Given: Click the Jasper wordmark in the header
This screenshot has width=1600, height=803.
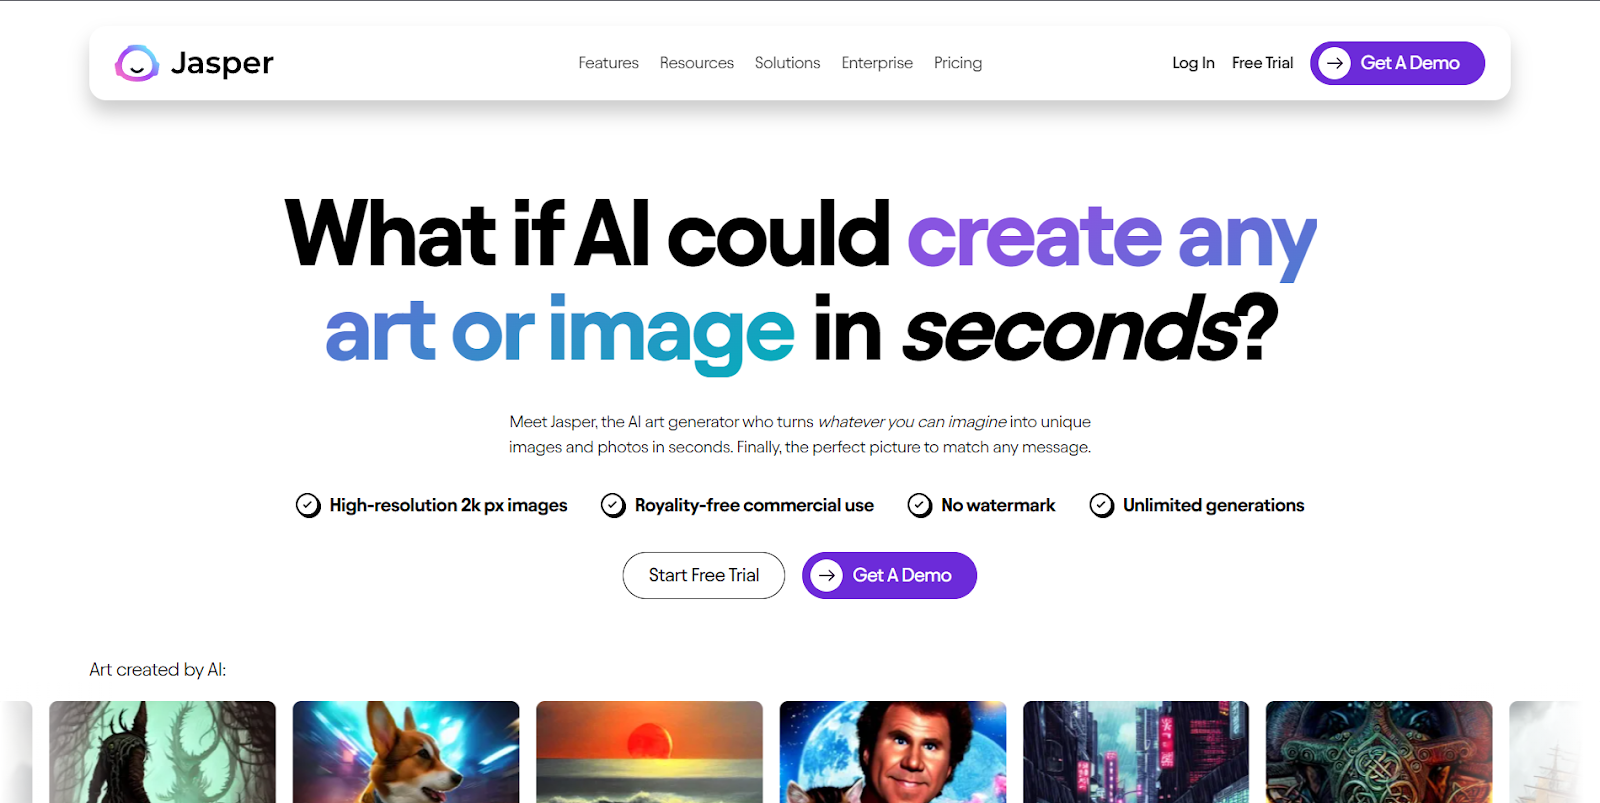Looking at the screenshot, I should pyautogui.click(x=222, y=63).
